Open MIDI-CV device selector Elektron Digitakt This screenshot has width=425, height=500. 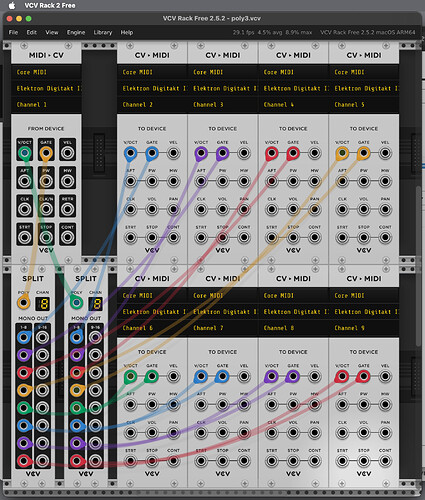pos(46,88)
